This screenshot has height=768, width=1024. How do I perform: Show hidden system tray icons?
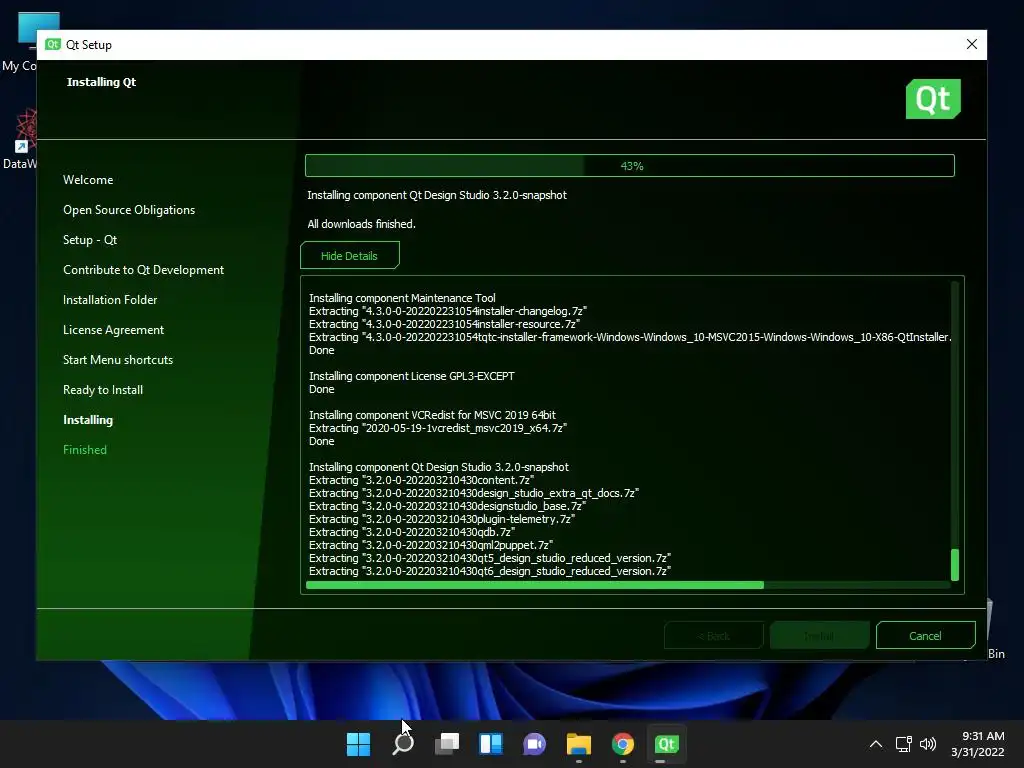(876, 744)
